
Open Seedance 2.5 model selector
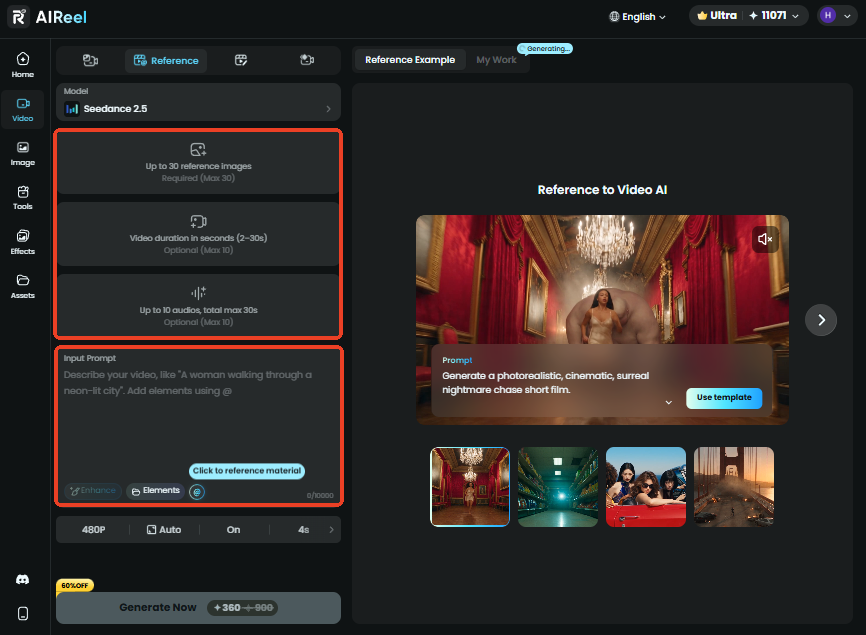pyautogui.click(x=198, y=102)
